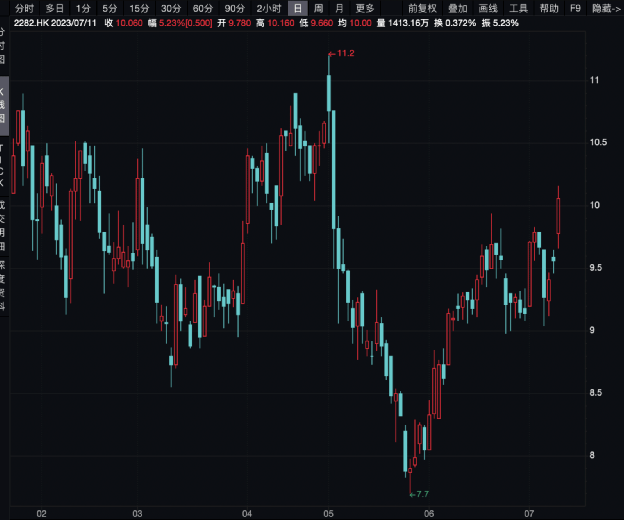The image size is (624, 520).
Task: Collapse side panel with 隐藏-> button
Action: (x=606, y=8)
